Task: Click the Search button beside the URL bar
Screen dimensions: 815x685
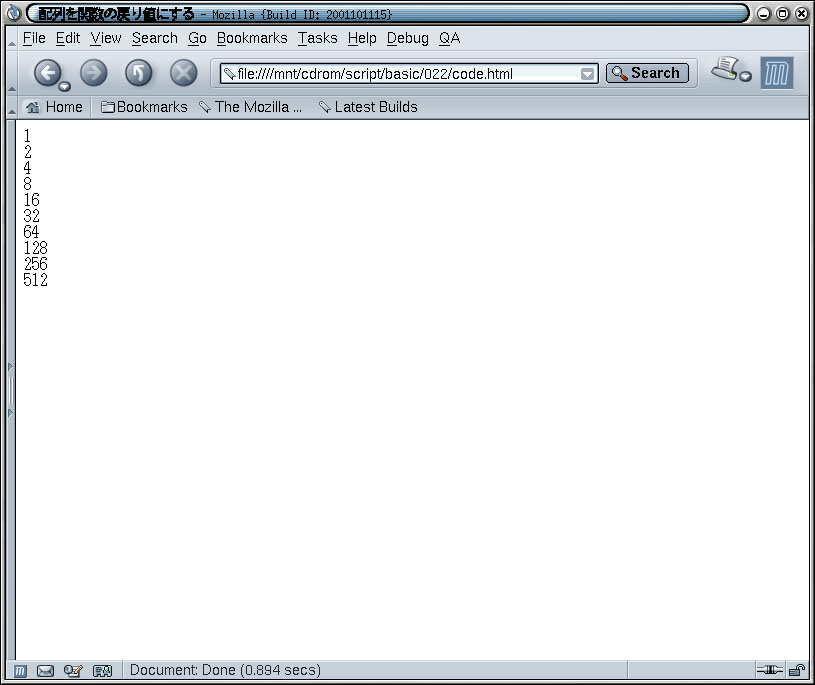Action: [647, 73]
